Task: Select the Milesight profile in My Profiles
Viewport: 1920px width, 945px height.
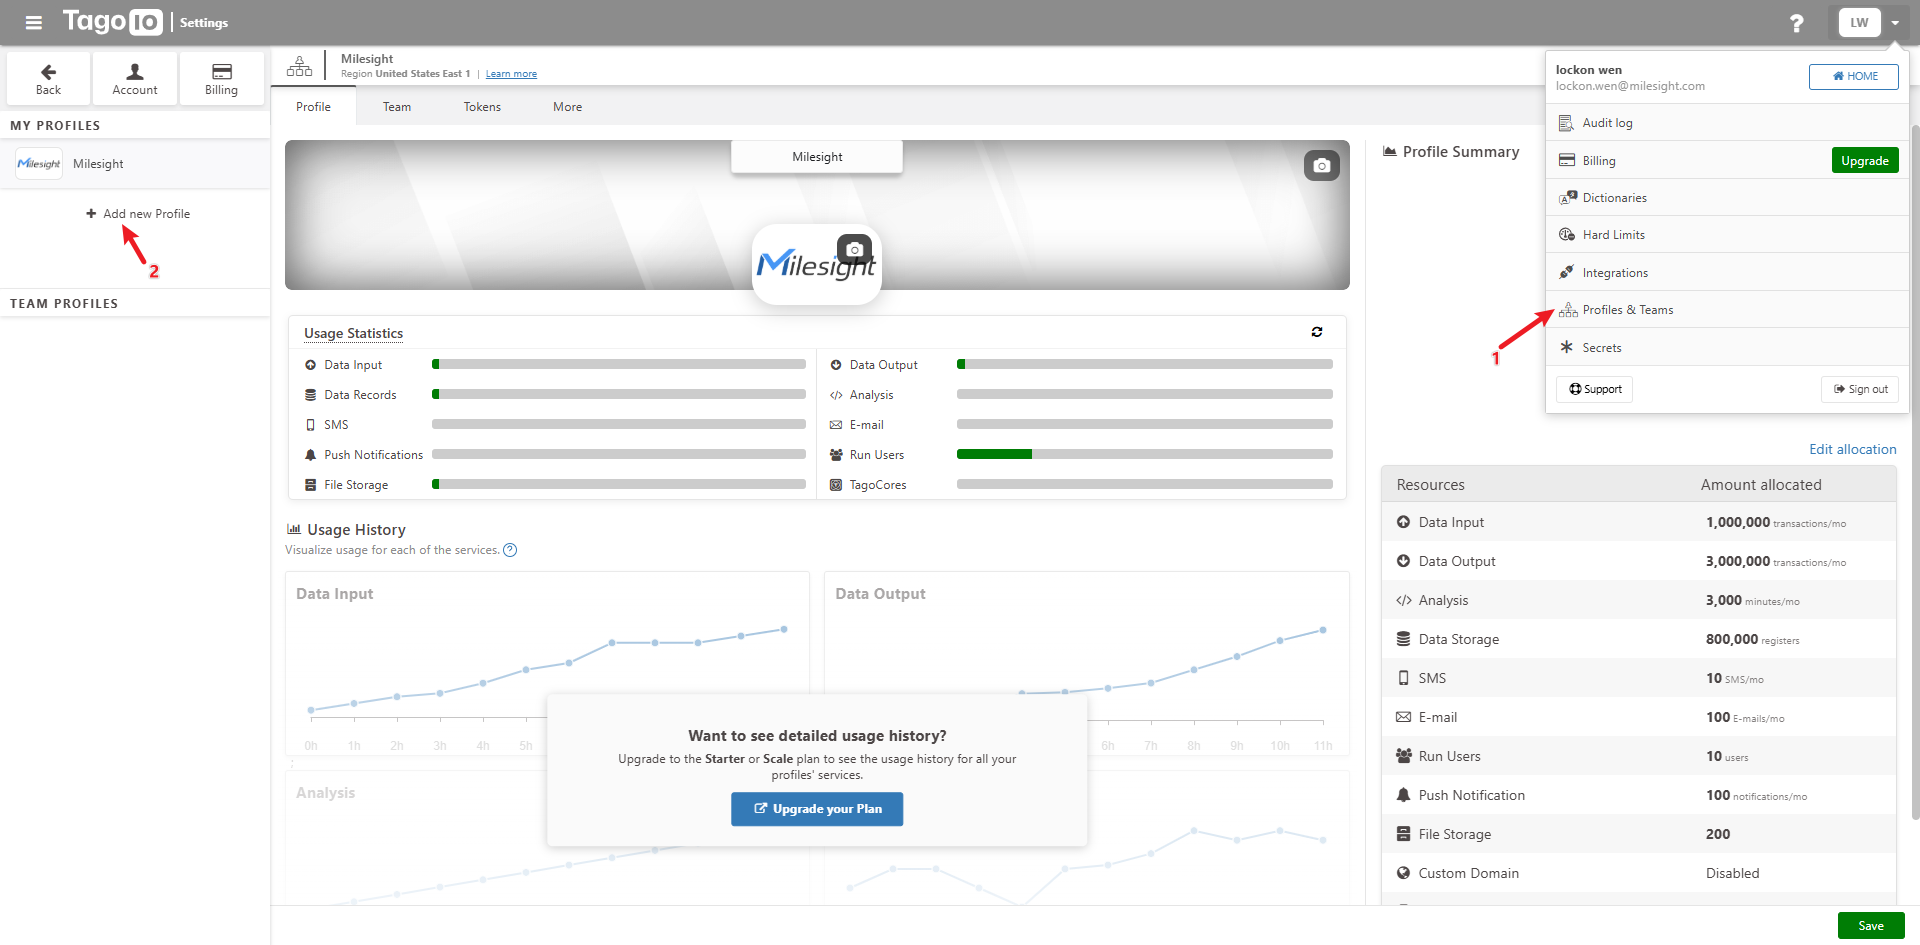Action: point(135,164)
